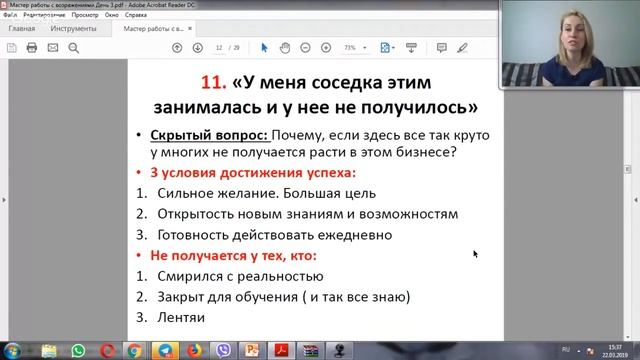
Task: Switch to the Главная tab
Action: tap(22, 29)
